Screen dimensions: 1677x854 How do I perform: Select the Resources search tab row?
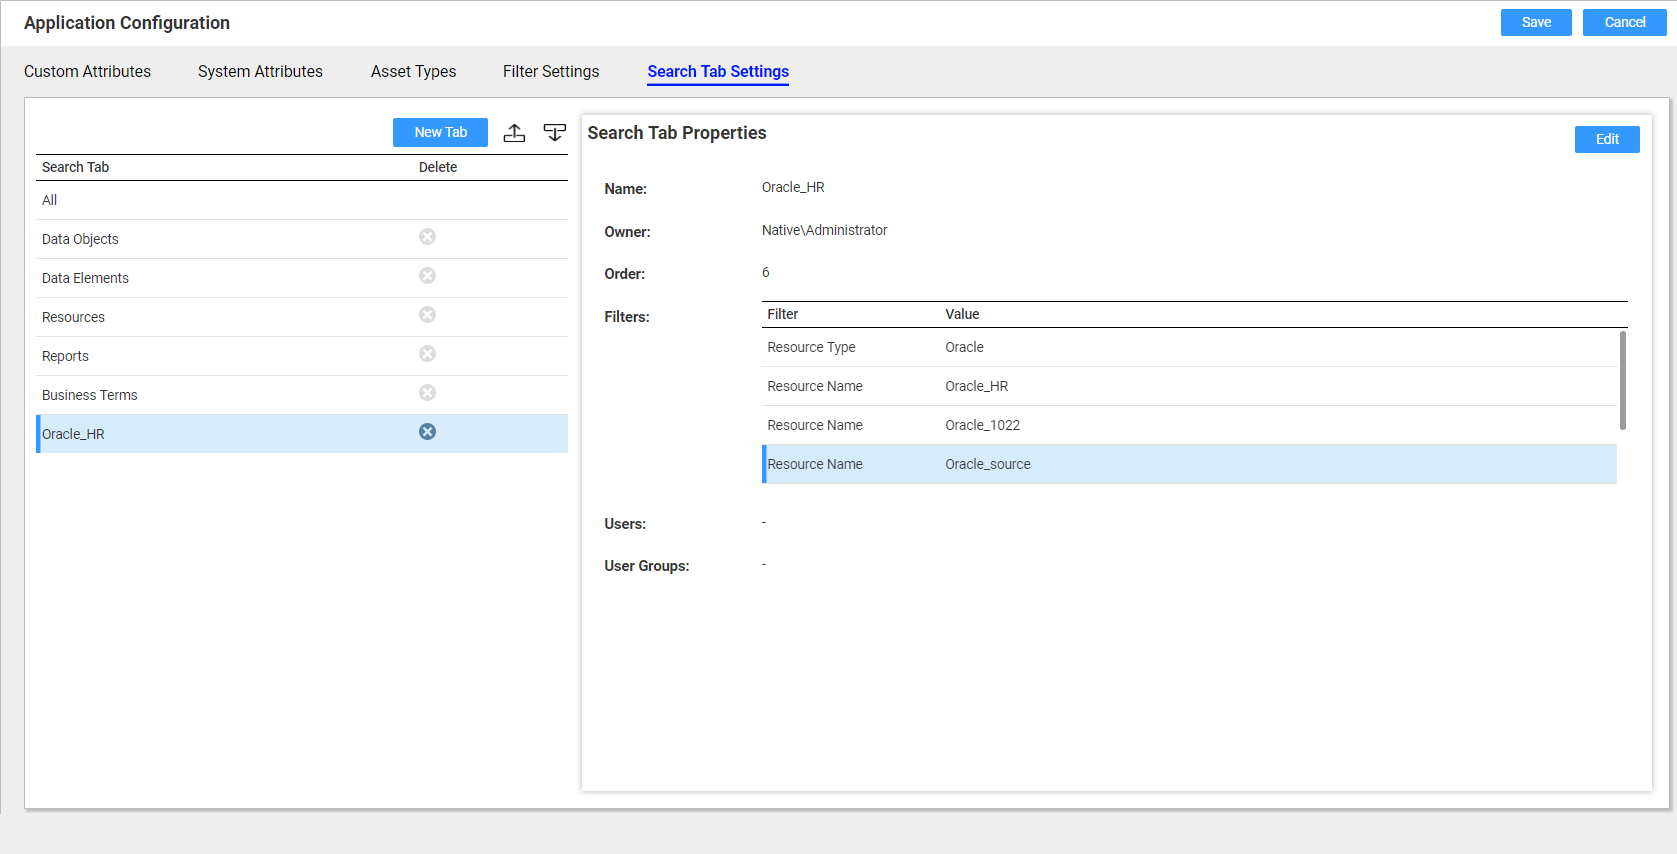pos(302,317)
